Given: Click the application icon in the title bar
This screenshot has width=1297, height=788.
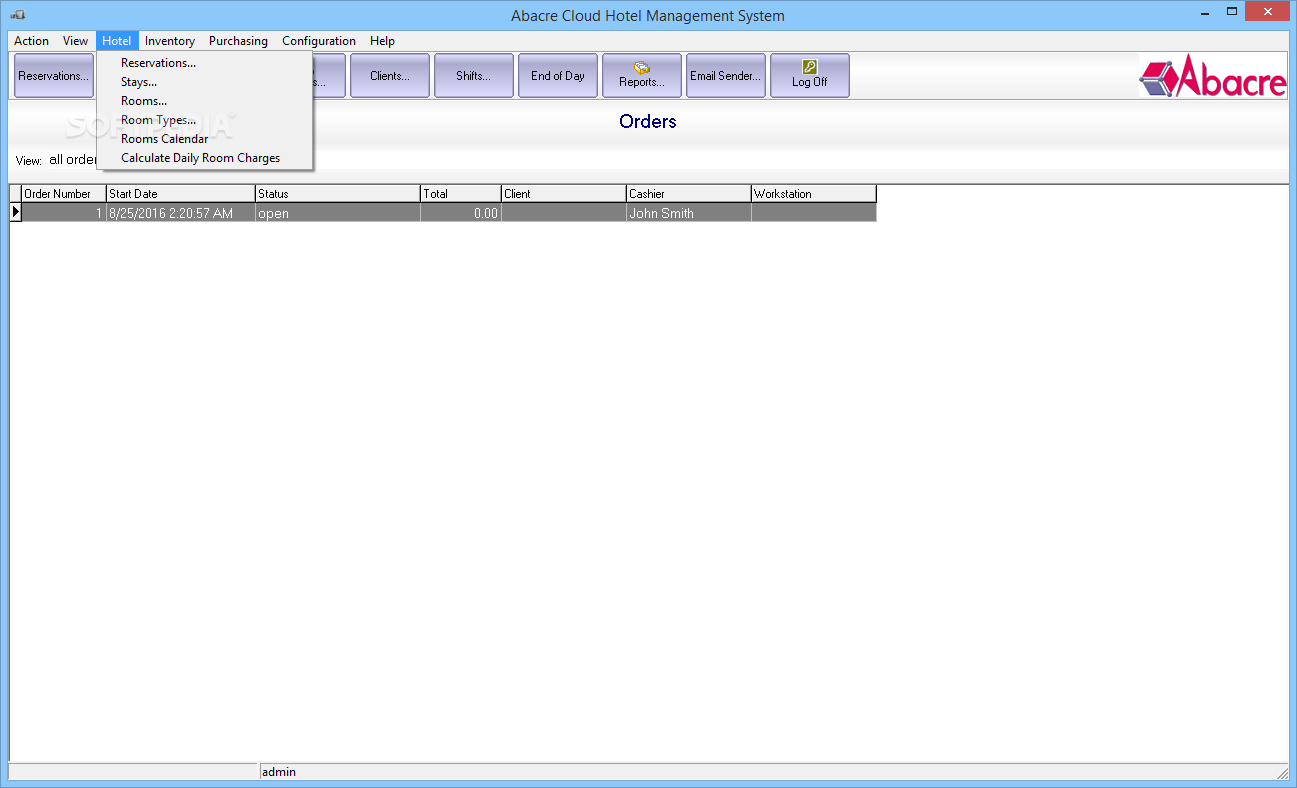Looking at the screenshot, I should click(18, 15).
